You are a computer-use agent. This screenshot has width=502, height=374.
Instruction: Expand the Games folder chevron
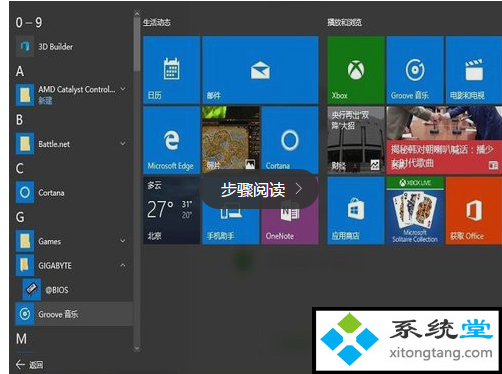(123, 241)
